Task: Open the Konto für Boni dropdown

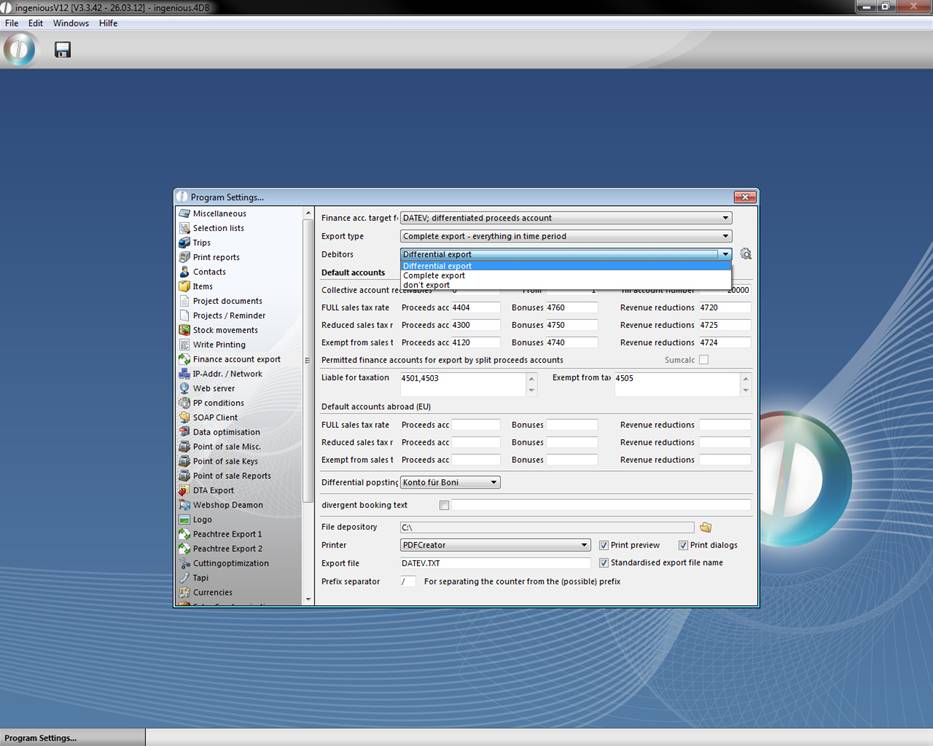Action: [450, 482]
